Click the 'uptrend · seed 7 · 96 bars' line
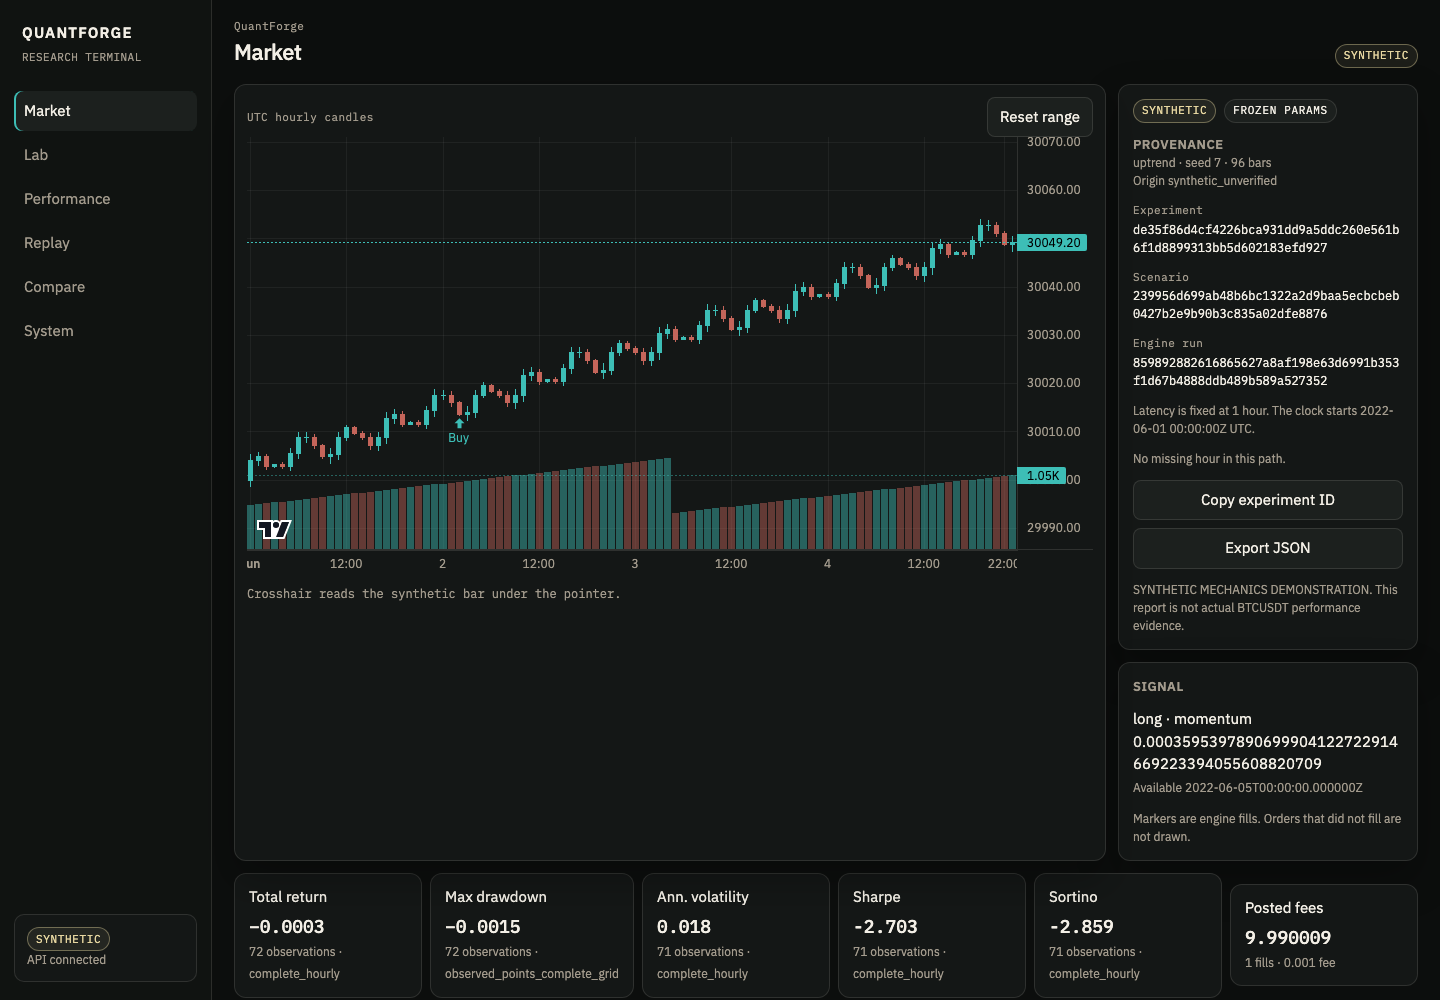Image resolution: width=1440 pixels, height=1000 pixels. [1202, 163]
